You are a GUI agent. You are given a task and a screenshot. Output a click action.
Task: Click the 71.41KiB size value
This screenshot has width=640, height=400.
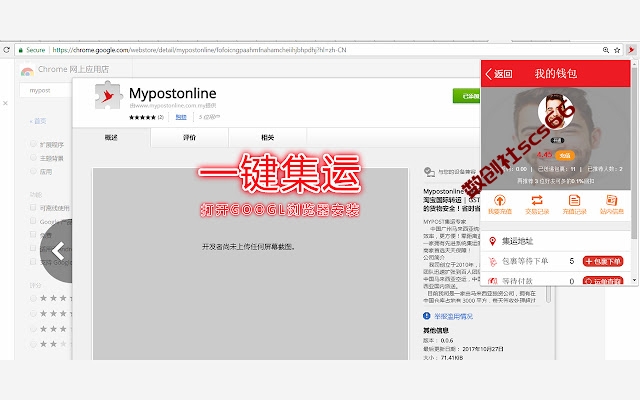[x=452, y=358]
